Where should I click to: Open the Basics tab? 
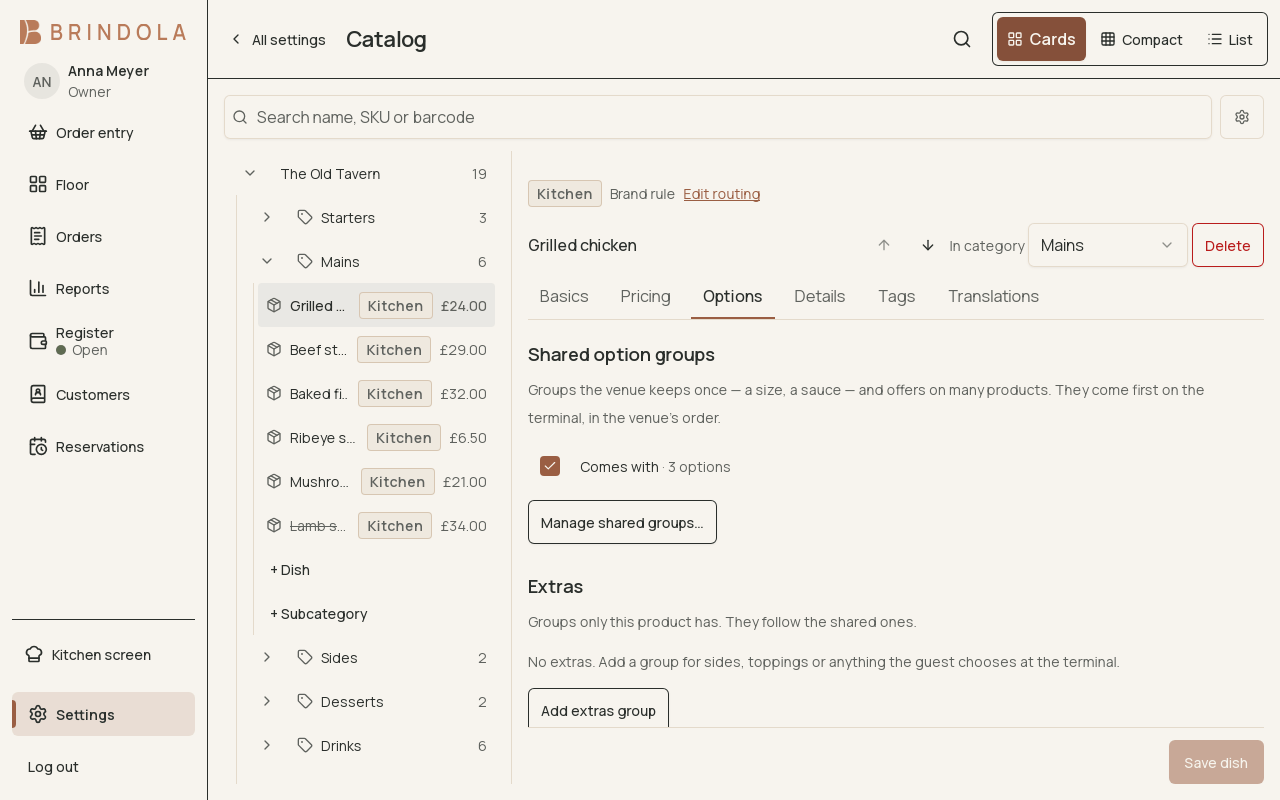tap(564, 296)
